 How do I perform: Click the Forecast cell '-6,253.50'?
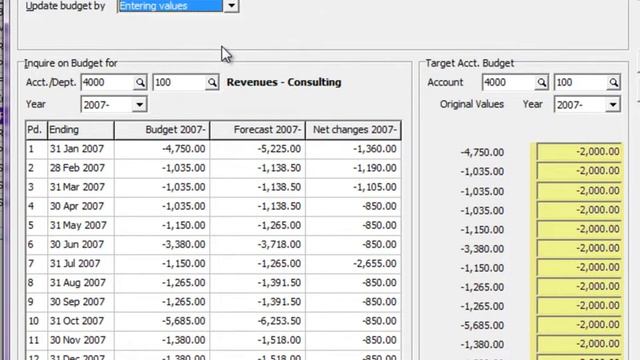pyautogui.click(x=258, y=322)
